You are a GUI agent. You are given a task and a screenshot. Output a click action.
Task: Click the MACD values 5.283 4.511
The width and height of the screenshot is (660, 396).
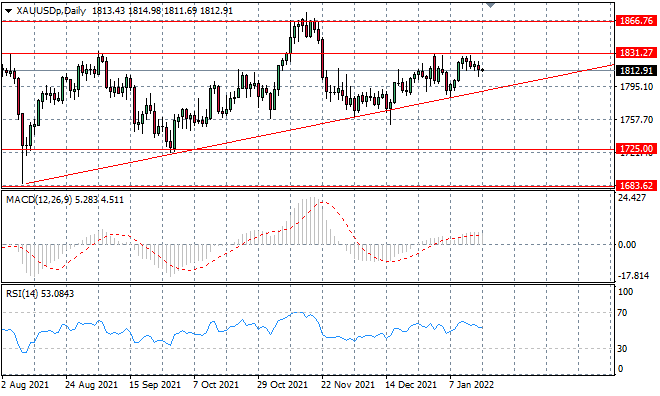click(x=99, y=199)
